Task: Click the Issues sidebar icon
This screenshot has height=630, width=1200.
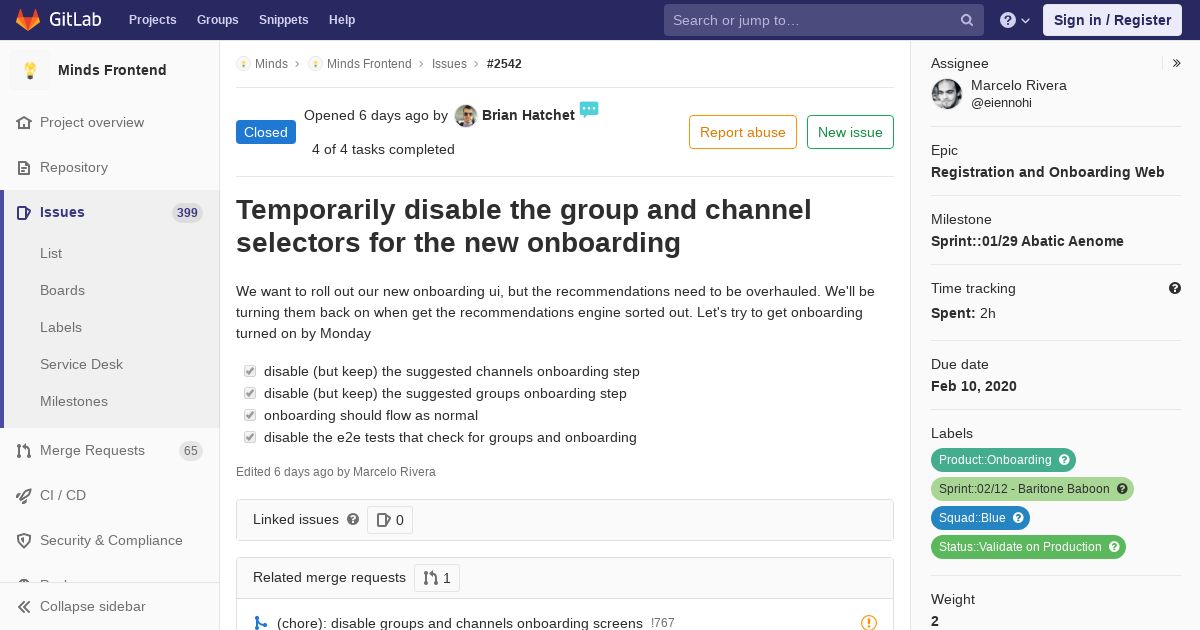Action: coord(24,212)
